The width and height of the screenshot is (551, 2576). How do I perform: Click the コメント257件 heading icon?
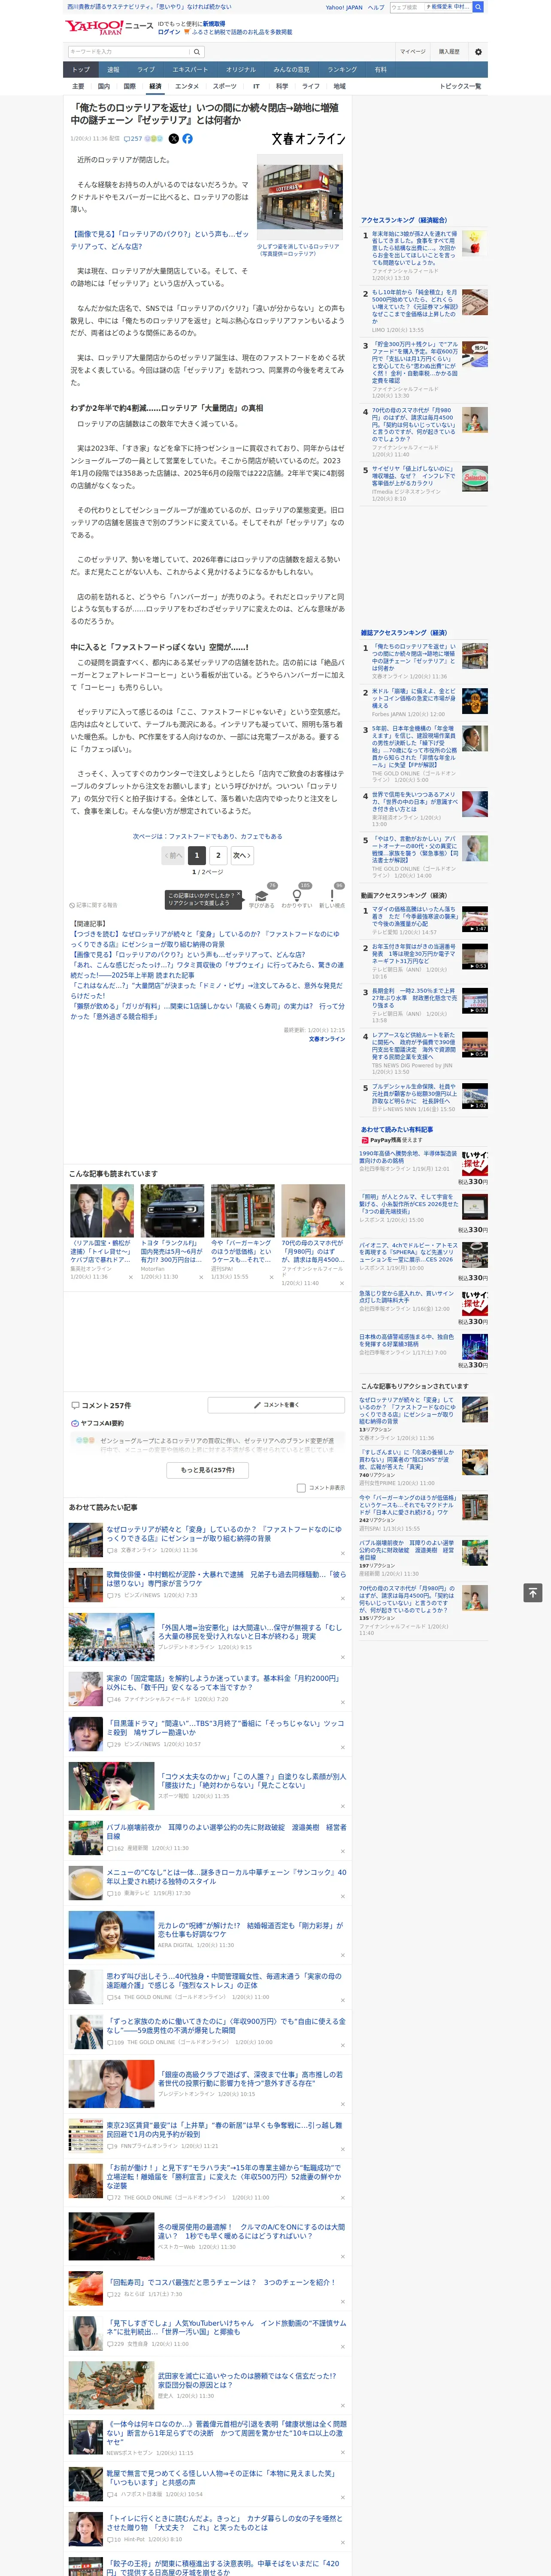click(x=75, y=1405)
